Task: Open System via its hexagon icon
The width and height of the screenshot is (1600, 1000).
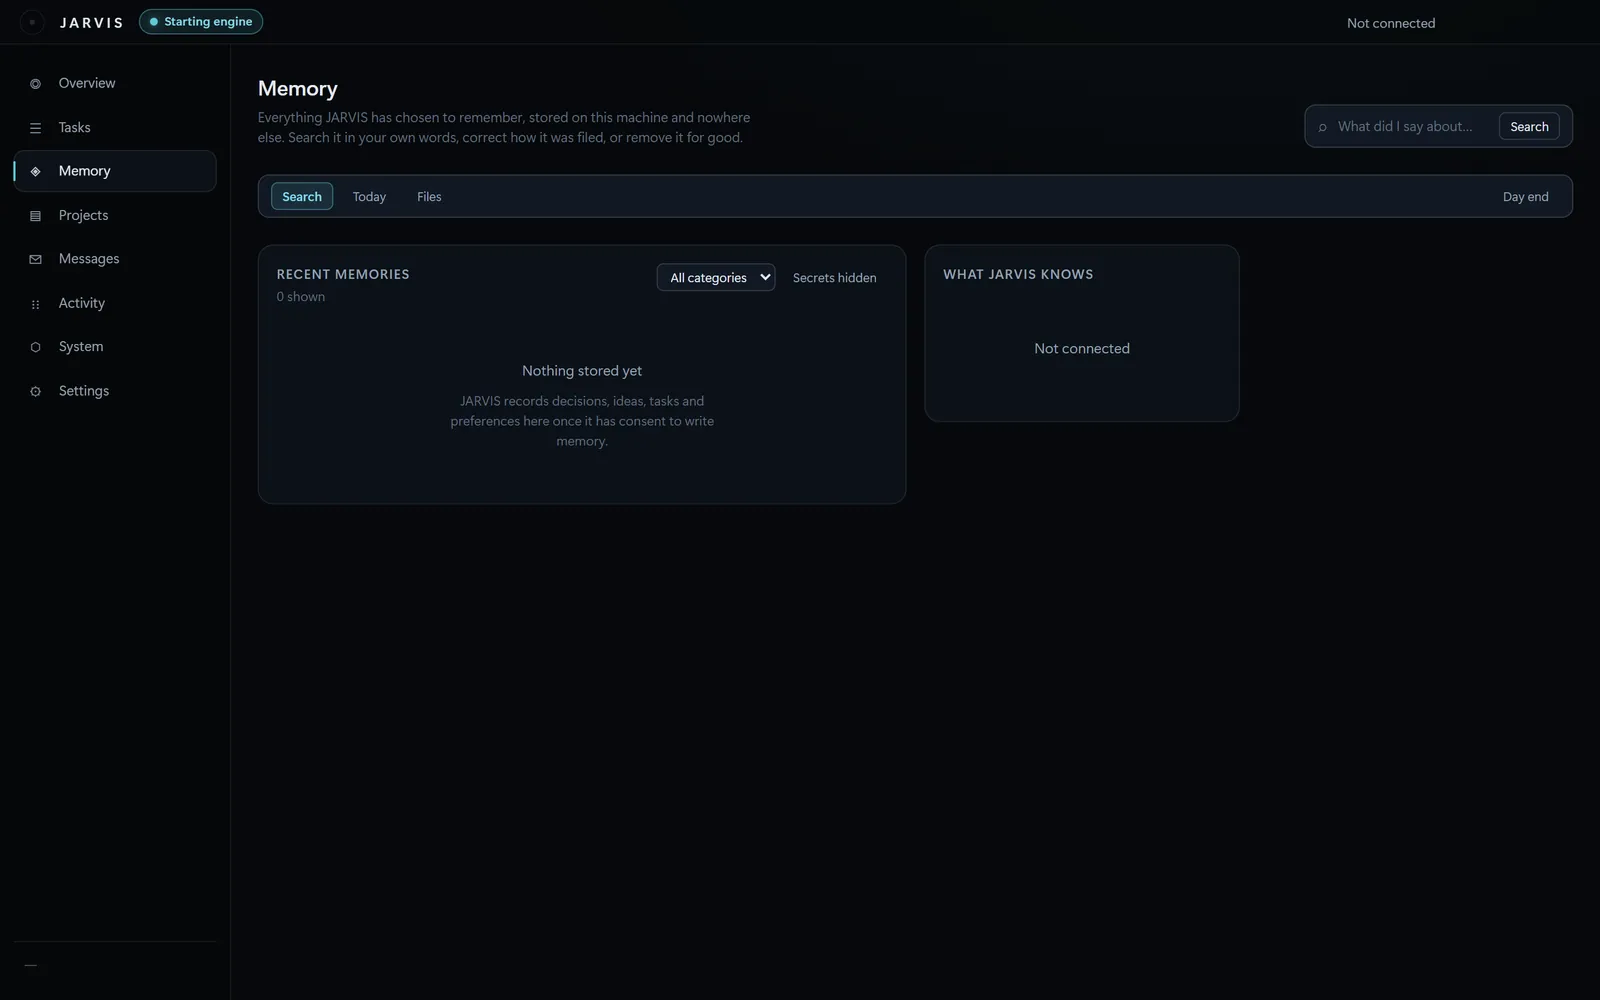Action: [35, 347]
